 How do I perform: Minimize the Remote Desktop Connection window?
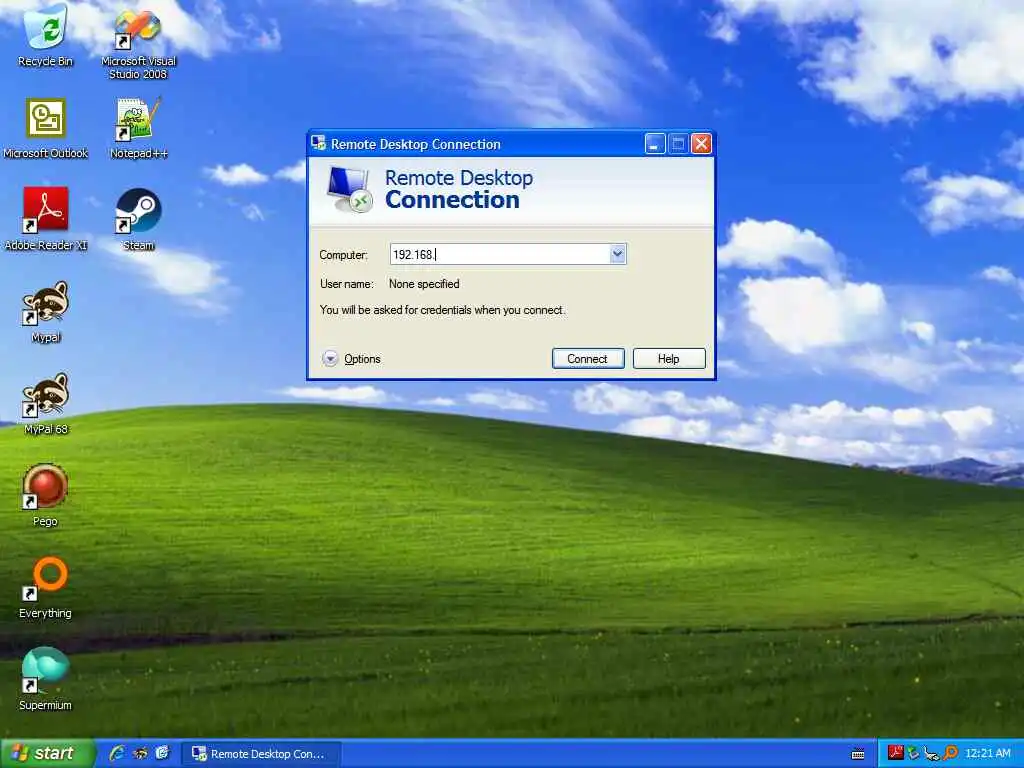tap(655, 144)
